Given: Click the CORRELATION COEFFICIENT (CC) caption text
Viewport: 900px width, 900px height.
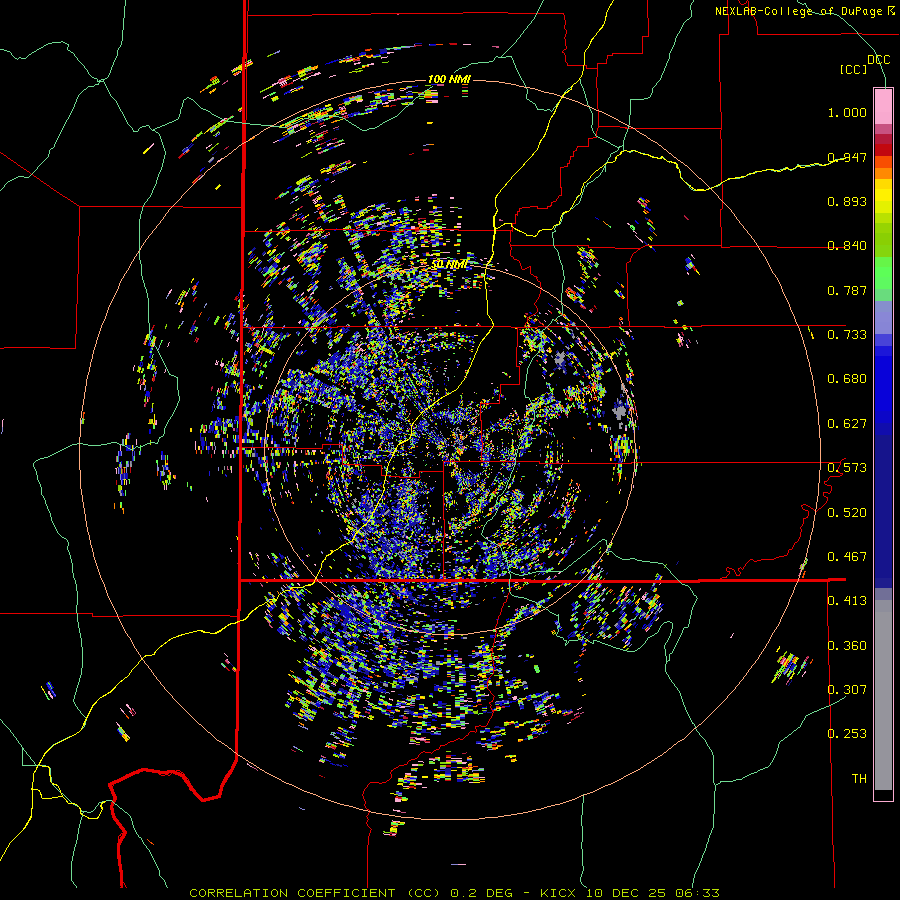Looking at the screenshot, I should [x=315, y=893].
